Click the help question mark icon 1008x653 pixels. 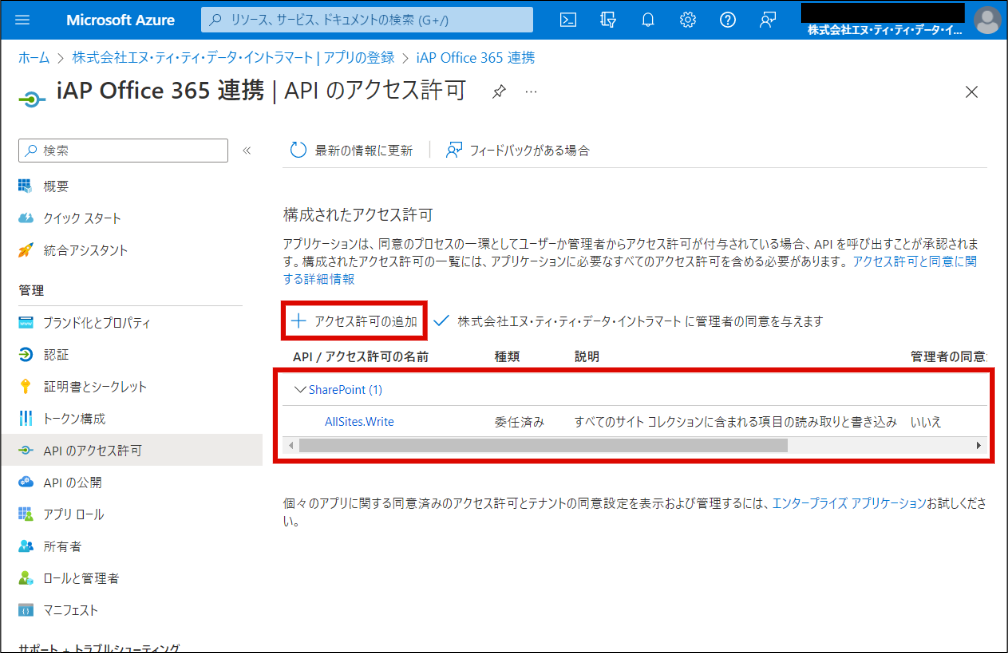[x=728, y=20]
